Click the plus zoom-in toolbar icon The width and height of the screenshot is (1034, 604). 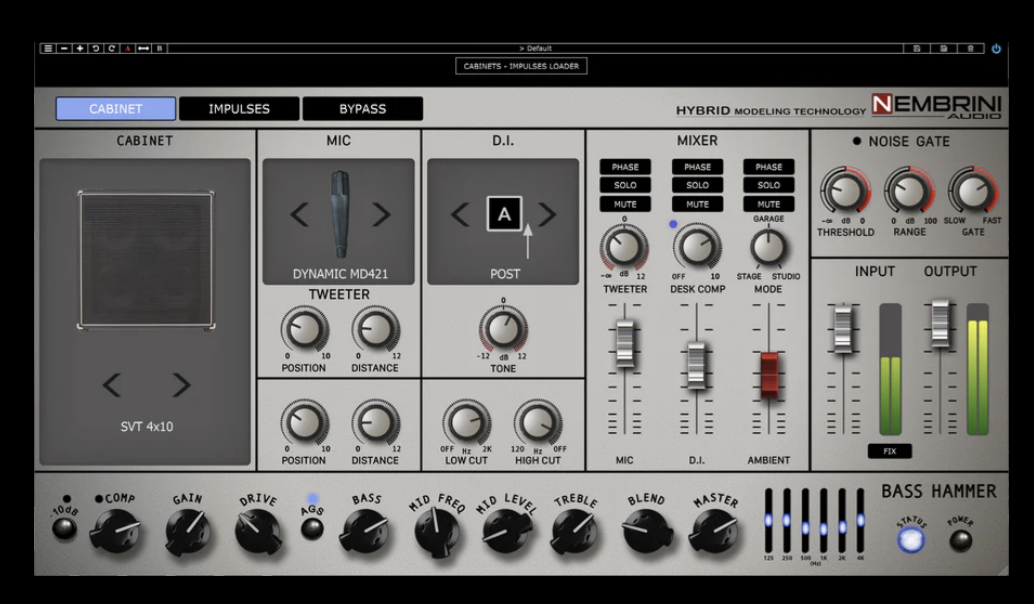[x=80, y=48]
